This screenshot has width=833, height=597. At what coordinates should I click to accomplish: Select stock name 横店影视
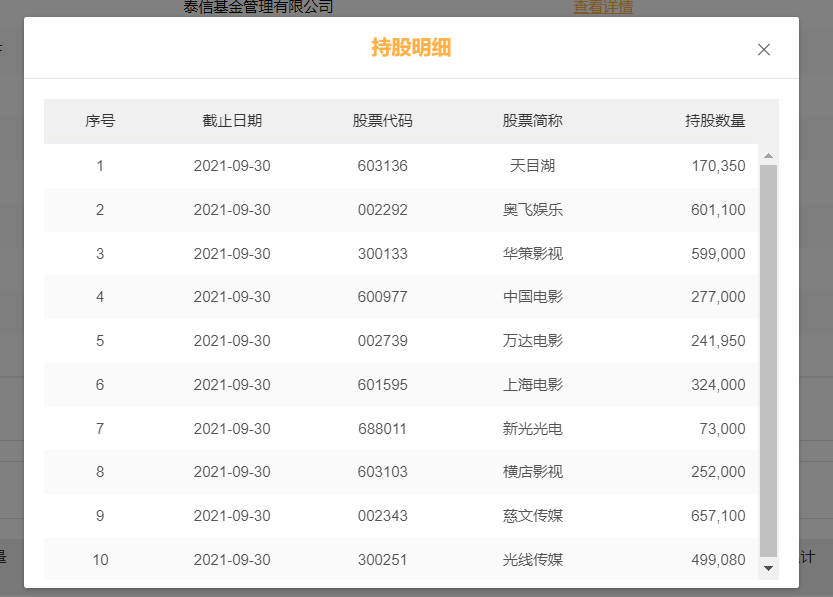point(533,472)
